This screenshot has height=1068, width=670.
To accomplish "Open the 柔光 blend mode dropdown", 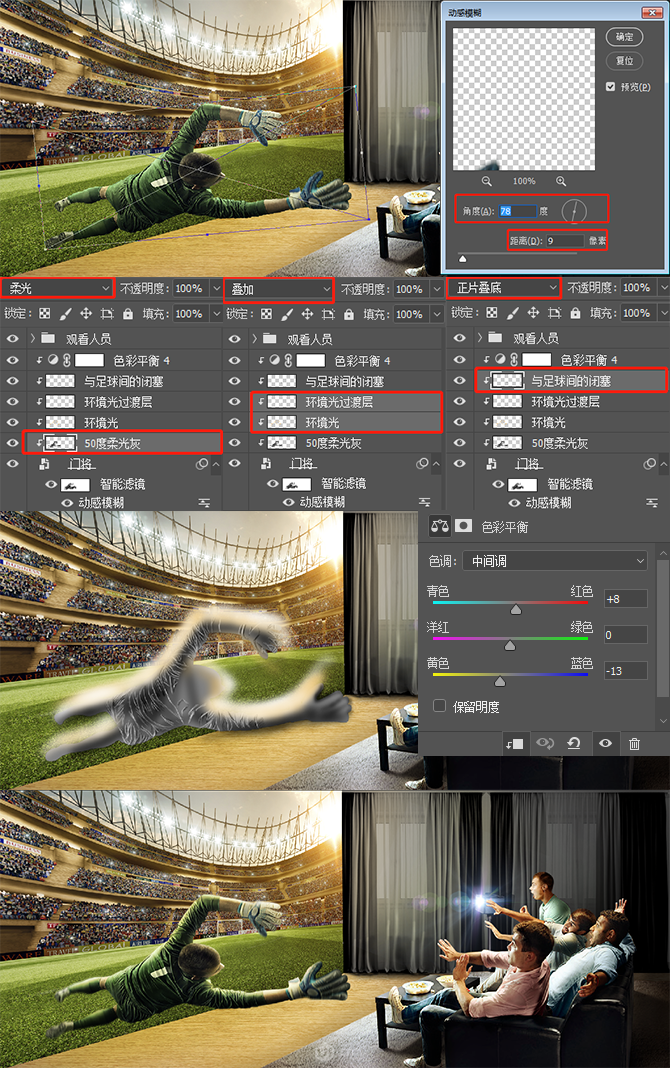I will point(57,288).
